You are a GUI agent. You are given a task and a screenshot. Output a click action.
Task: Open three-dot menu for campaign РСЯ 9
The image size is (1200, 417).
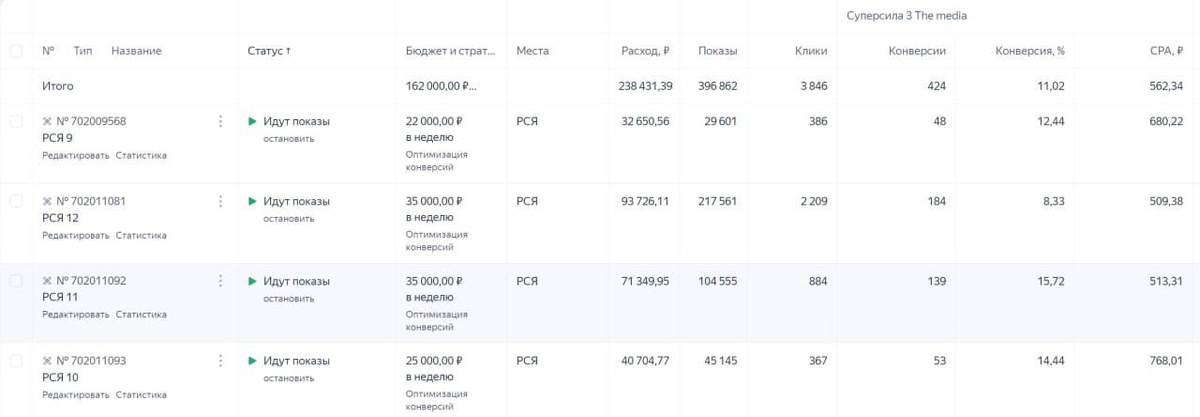[x=220, y=121]
